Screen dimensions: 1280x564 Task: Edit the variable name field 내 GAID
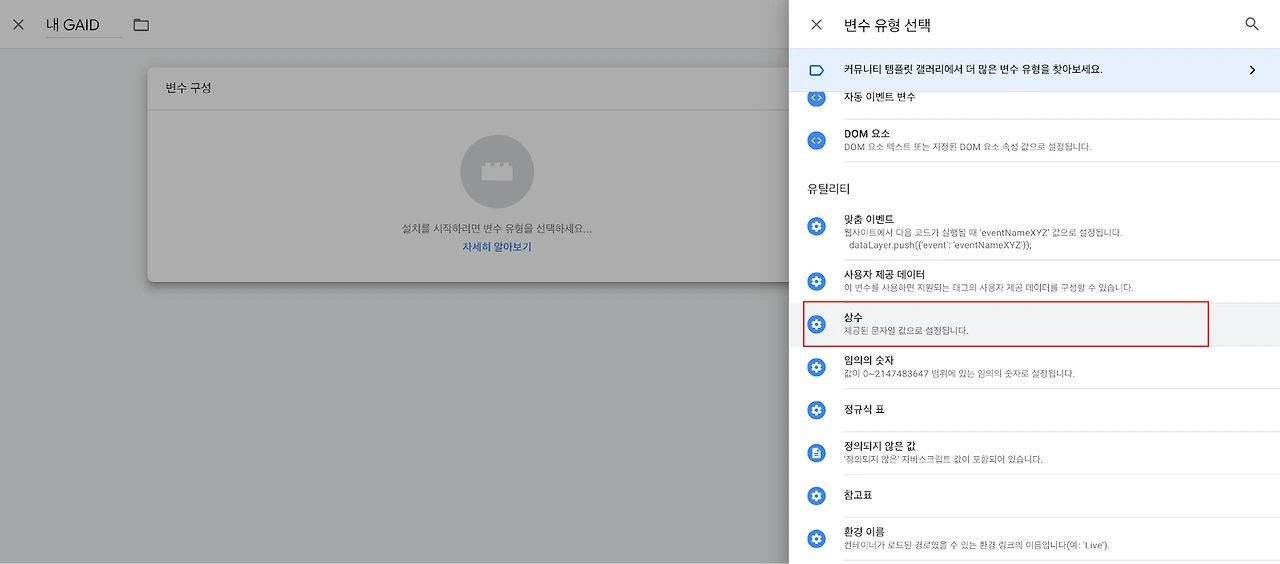[84, 25]
